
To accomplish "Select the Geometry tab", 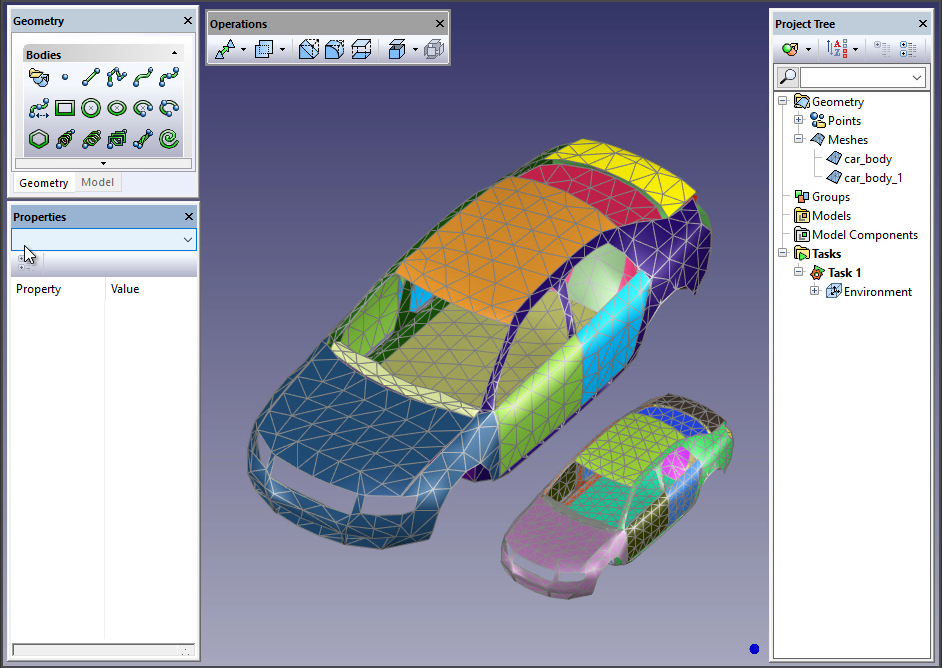I will [44, 183].
